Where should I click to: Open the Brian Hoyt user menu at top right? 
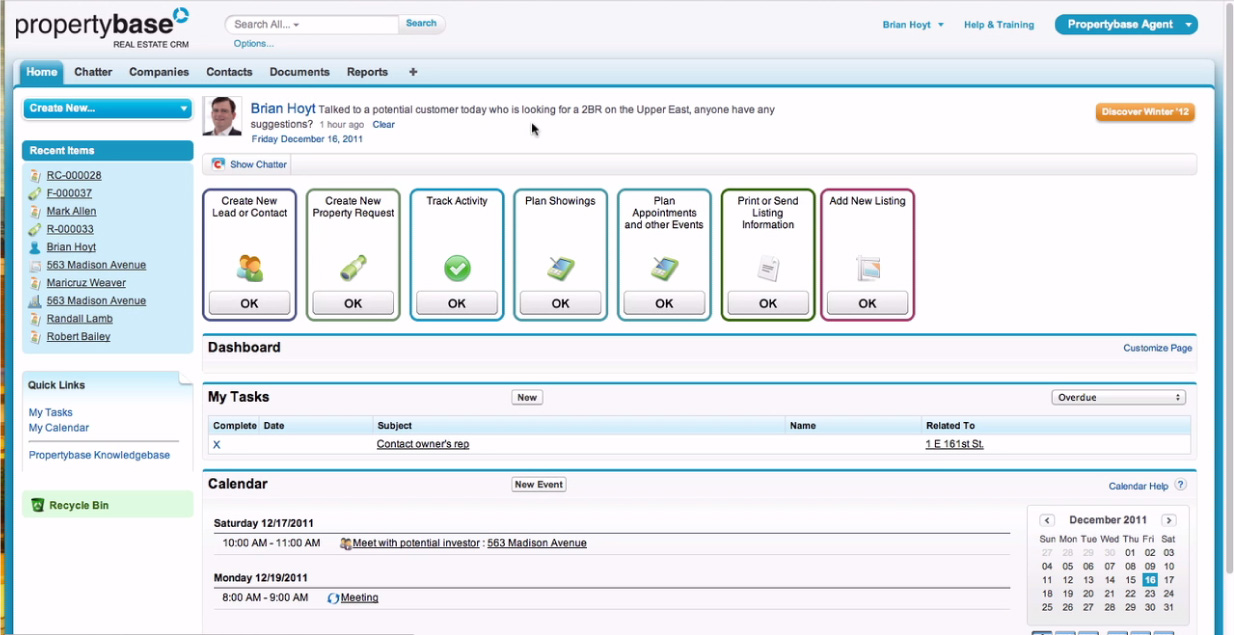point(912,25)
